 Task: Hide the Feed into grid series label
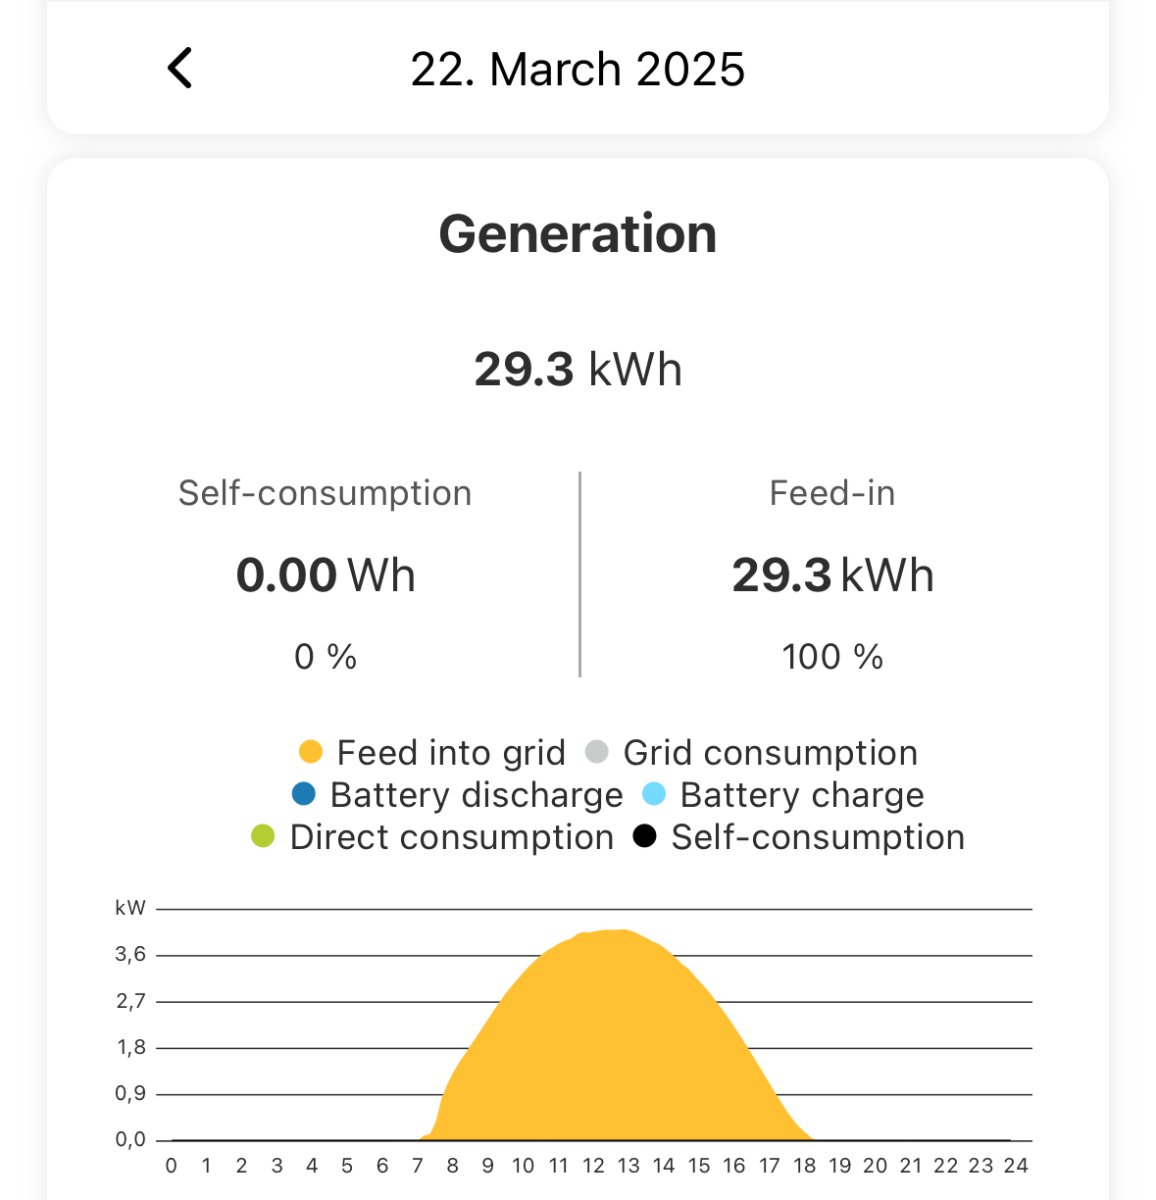451,752
